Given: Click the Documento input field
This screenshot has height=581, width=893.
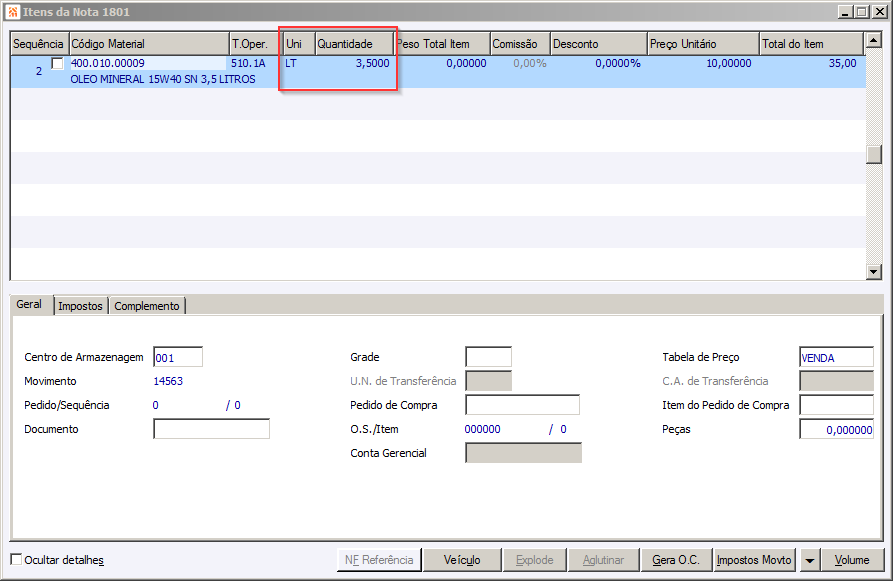Looking at the screenshot, I should (x=211, y=429).
